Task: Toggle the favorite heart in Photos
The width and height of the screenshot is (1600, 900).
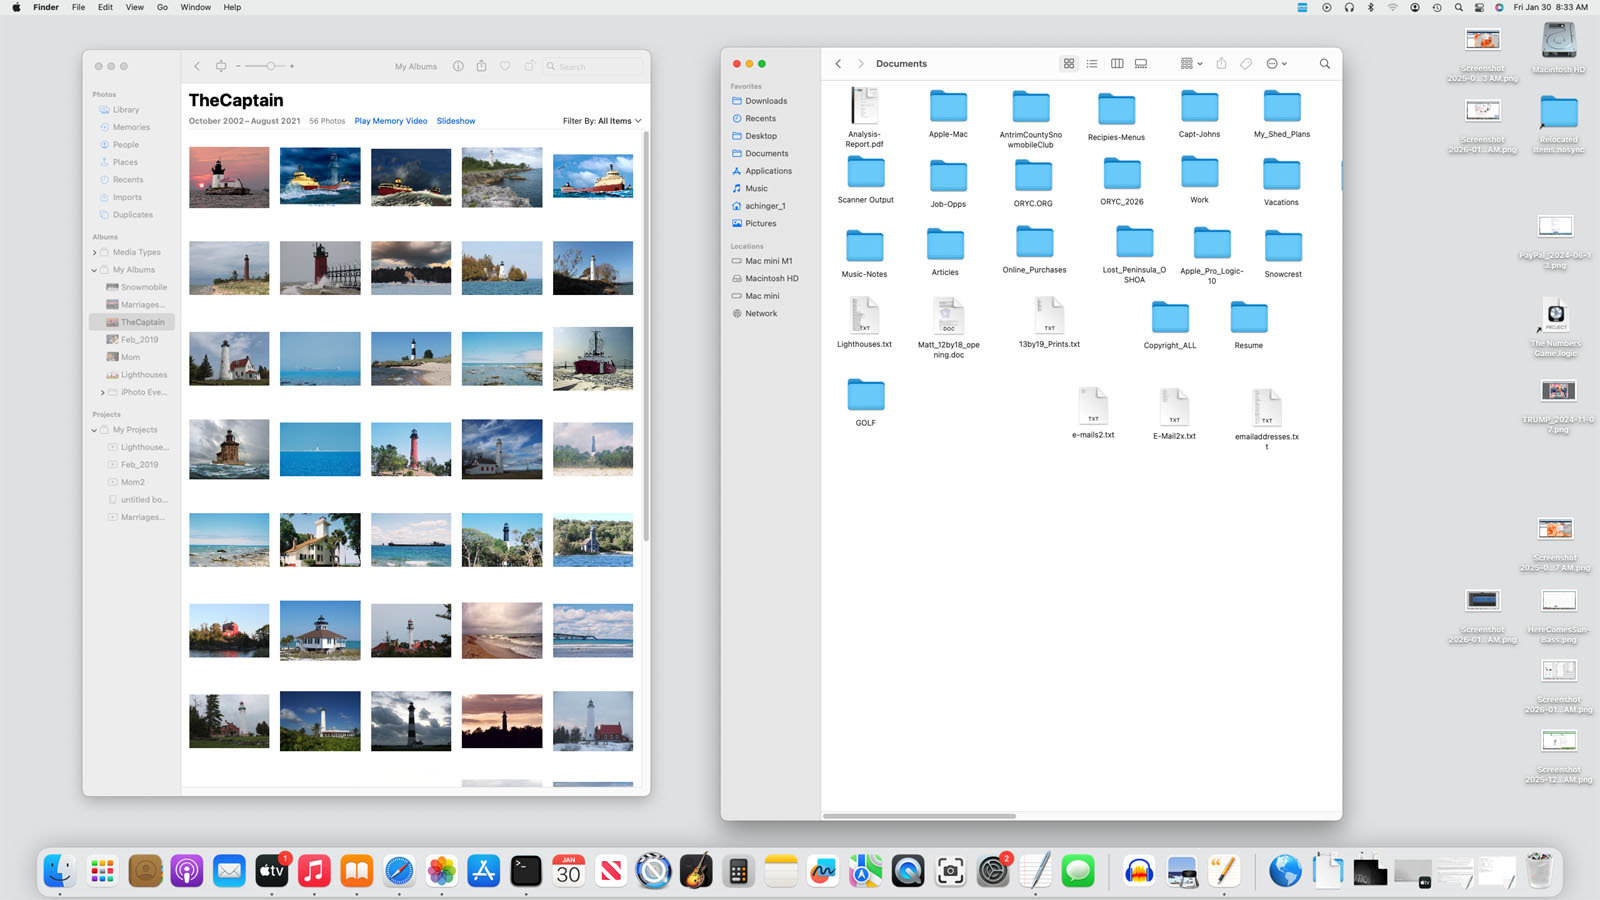Action: point(505,66)
